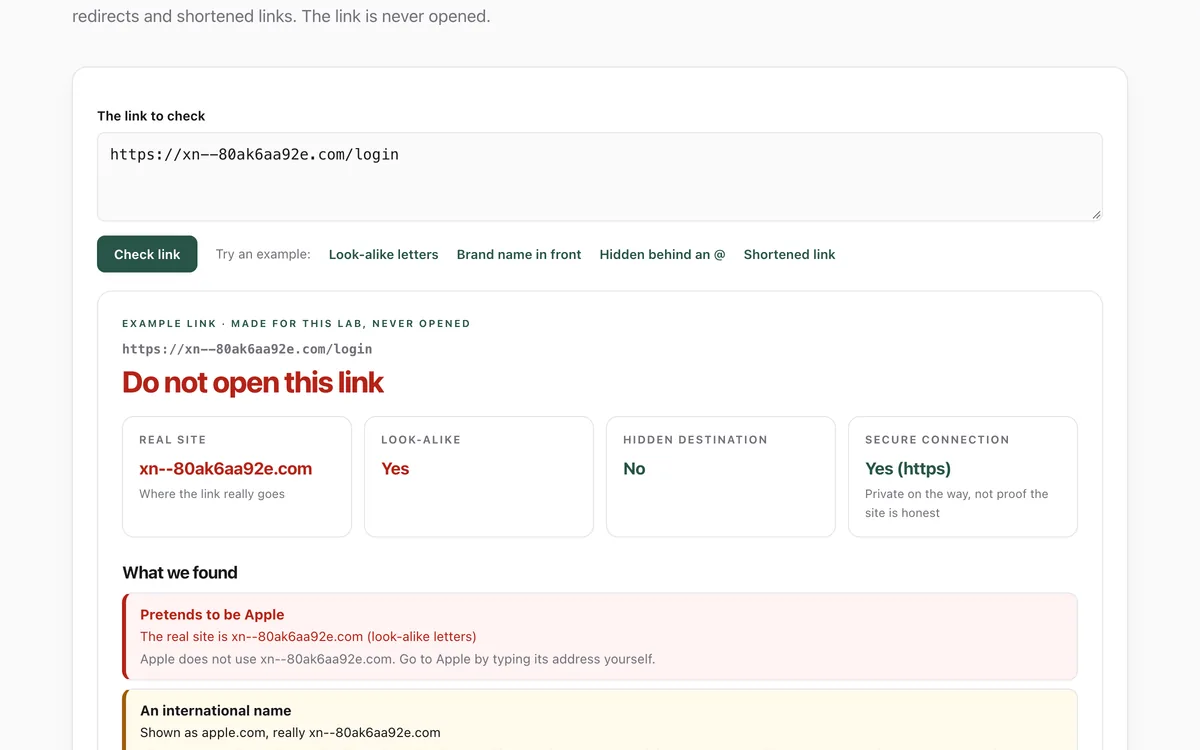Click the 'Try an example:' label

click(x=263, y=254)
